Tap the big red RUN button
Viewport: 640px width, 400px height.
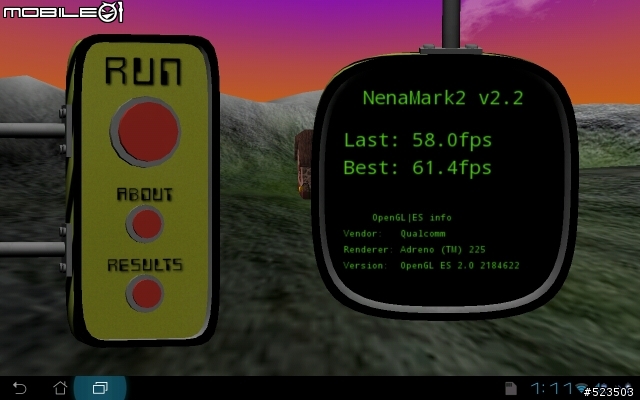click(x=146, y=131)
